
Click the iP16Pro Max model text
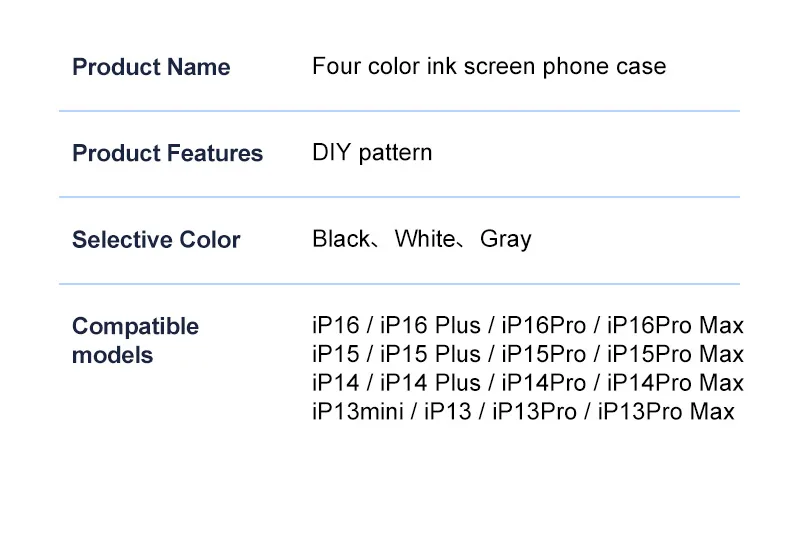pyautogui.click(x=676, y=326)
